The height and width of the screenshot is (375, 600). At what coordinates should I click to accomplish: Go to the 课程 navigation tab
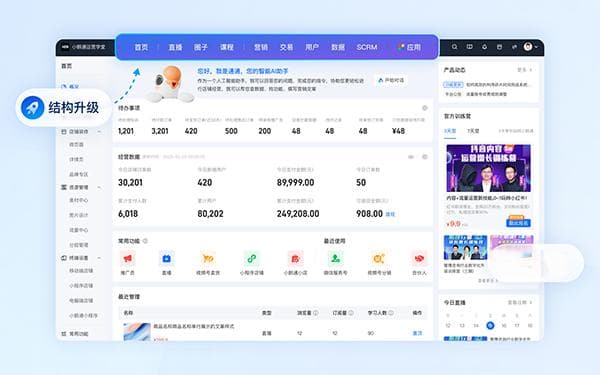pos(227,47)
